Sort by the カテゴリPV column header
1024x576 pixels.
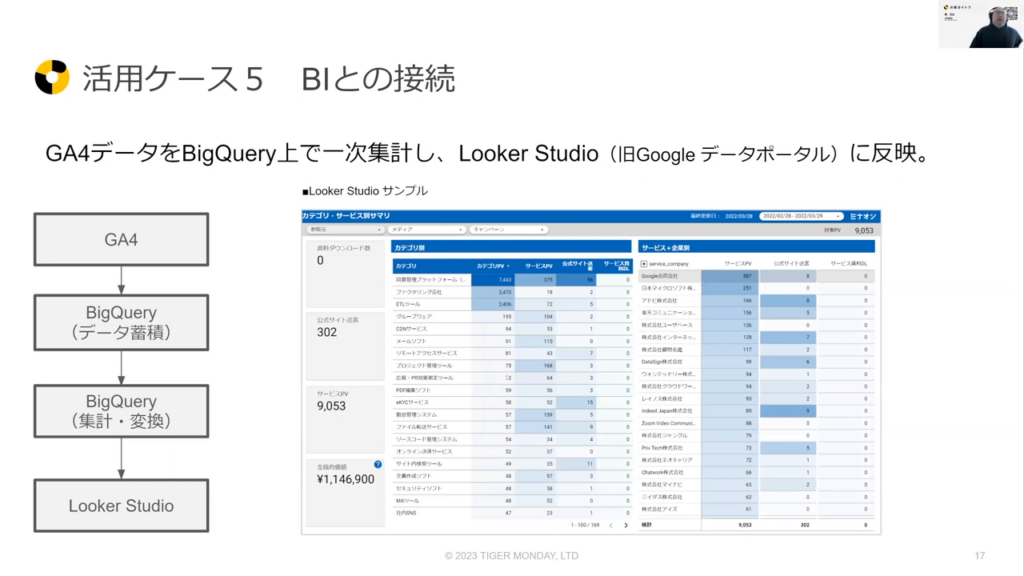[493, 266]
